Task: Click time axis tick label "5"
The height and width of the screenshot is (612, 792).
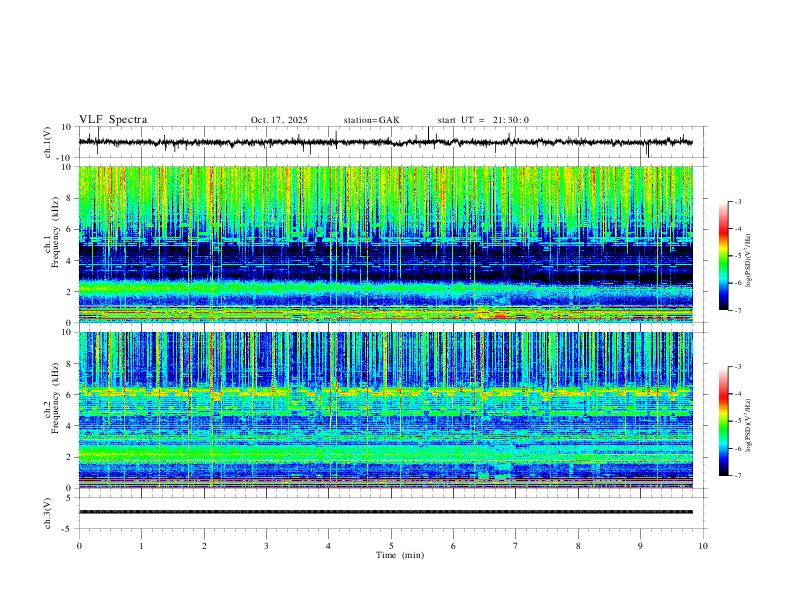Action: point(391,546)
